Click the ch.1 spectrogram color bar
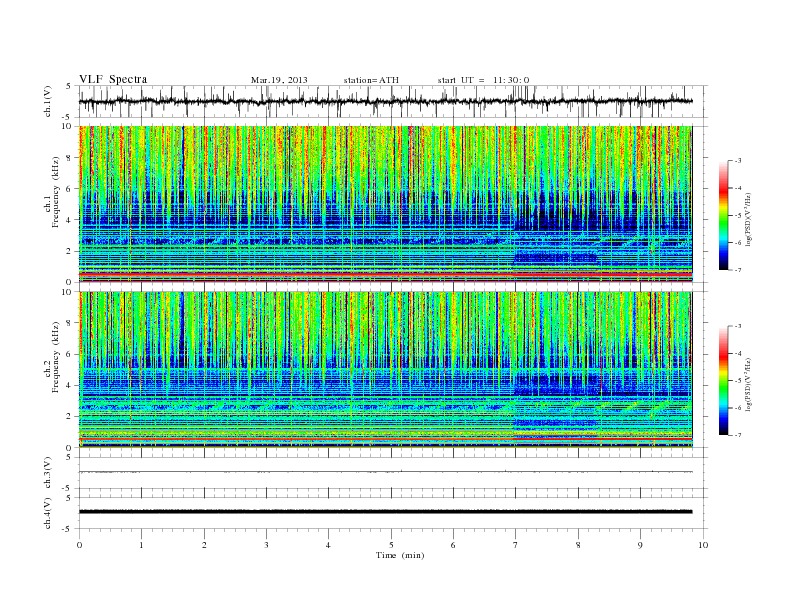 click(x=724, y=215)
